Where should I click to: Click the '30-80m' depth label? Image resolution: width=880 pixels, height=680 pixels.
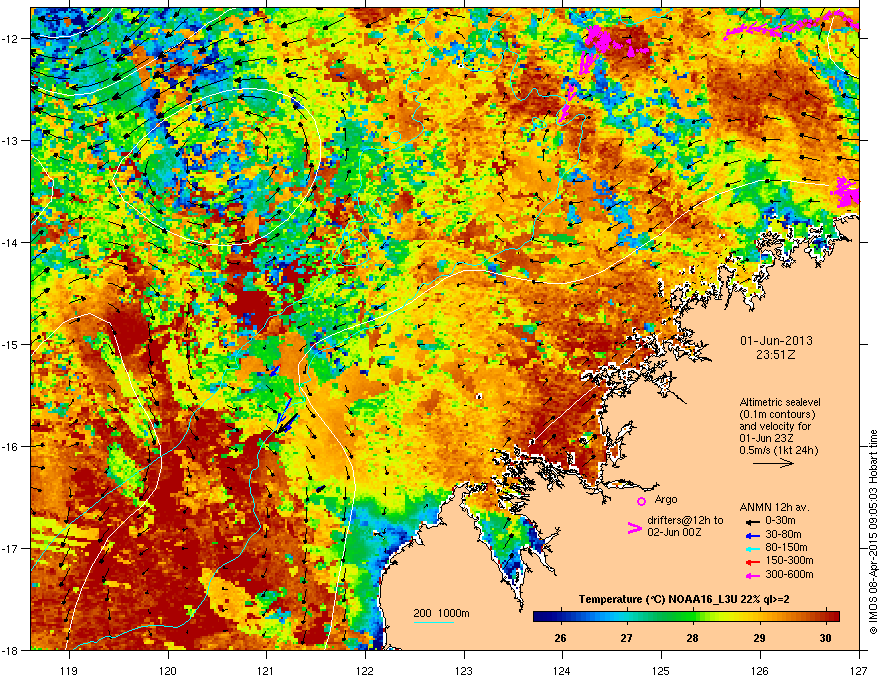783,535
